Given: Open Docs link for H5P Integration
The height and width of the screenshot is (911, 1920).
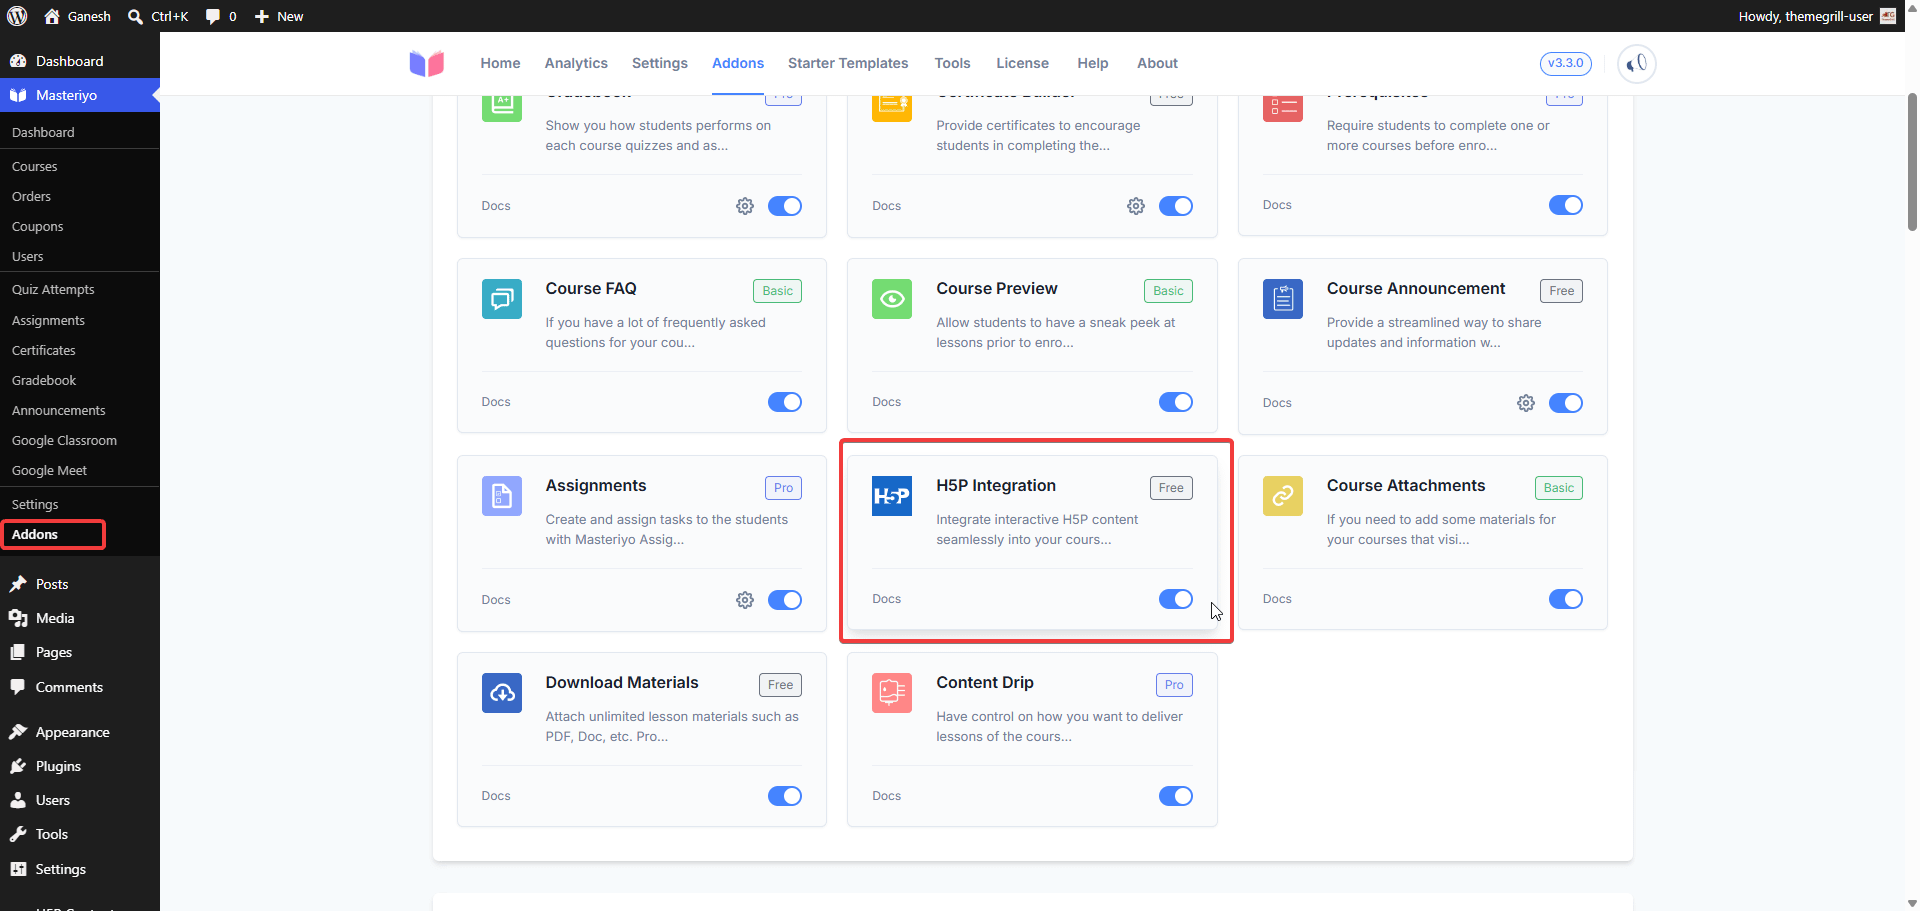Looking at the screenshot, I should (x=886, y=599).
